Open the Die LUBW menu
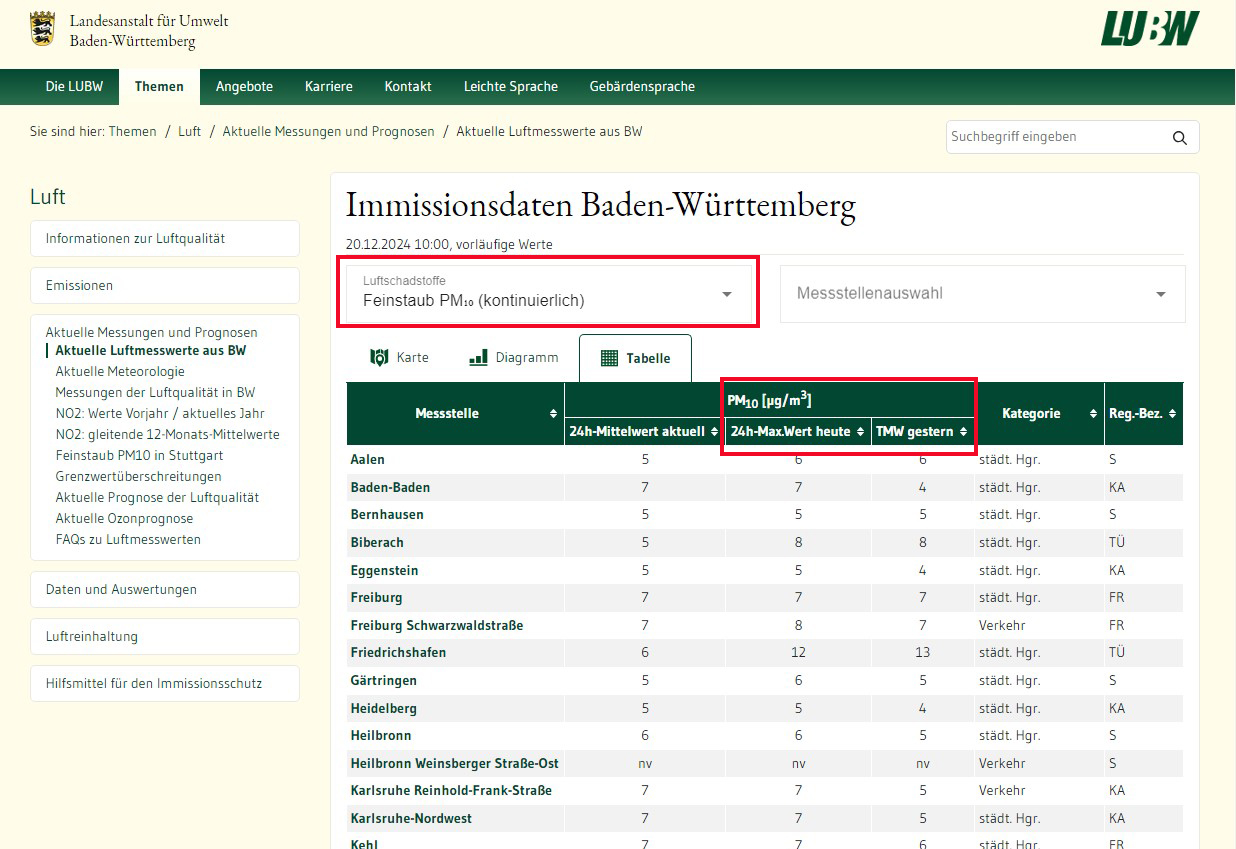Image resolution: width=1236 pixels, height=849 pixels. coord(74,86)
